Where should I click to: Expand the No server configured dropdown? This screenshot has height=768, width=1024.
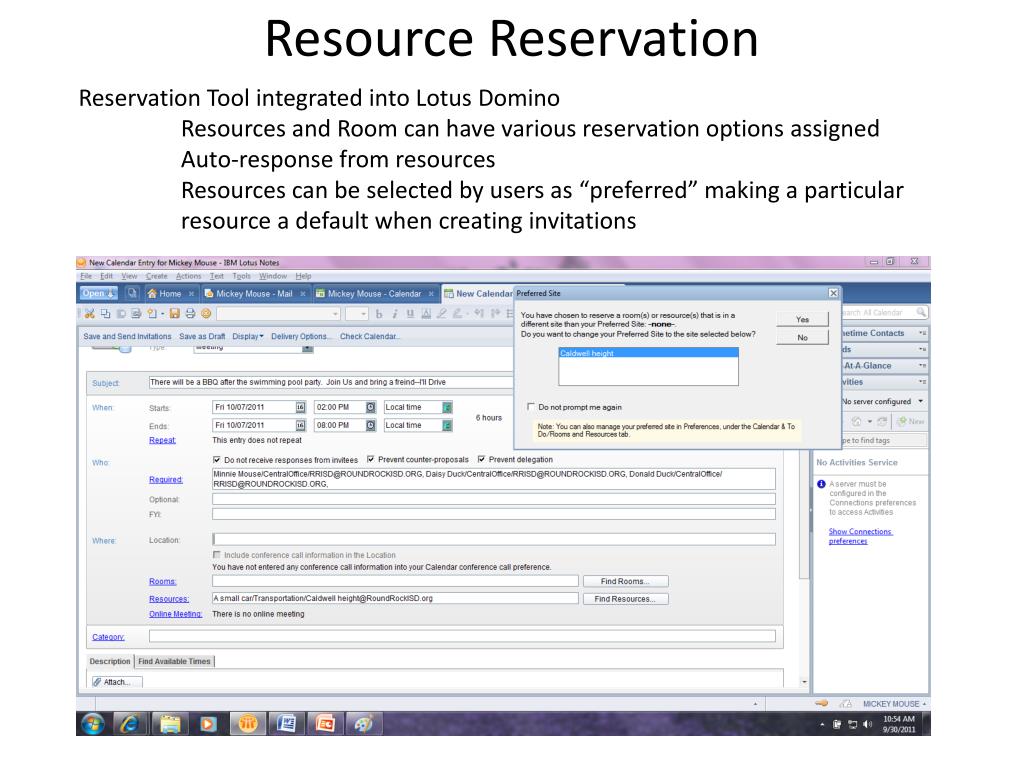click(921, 402)
